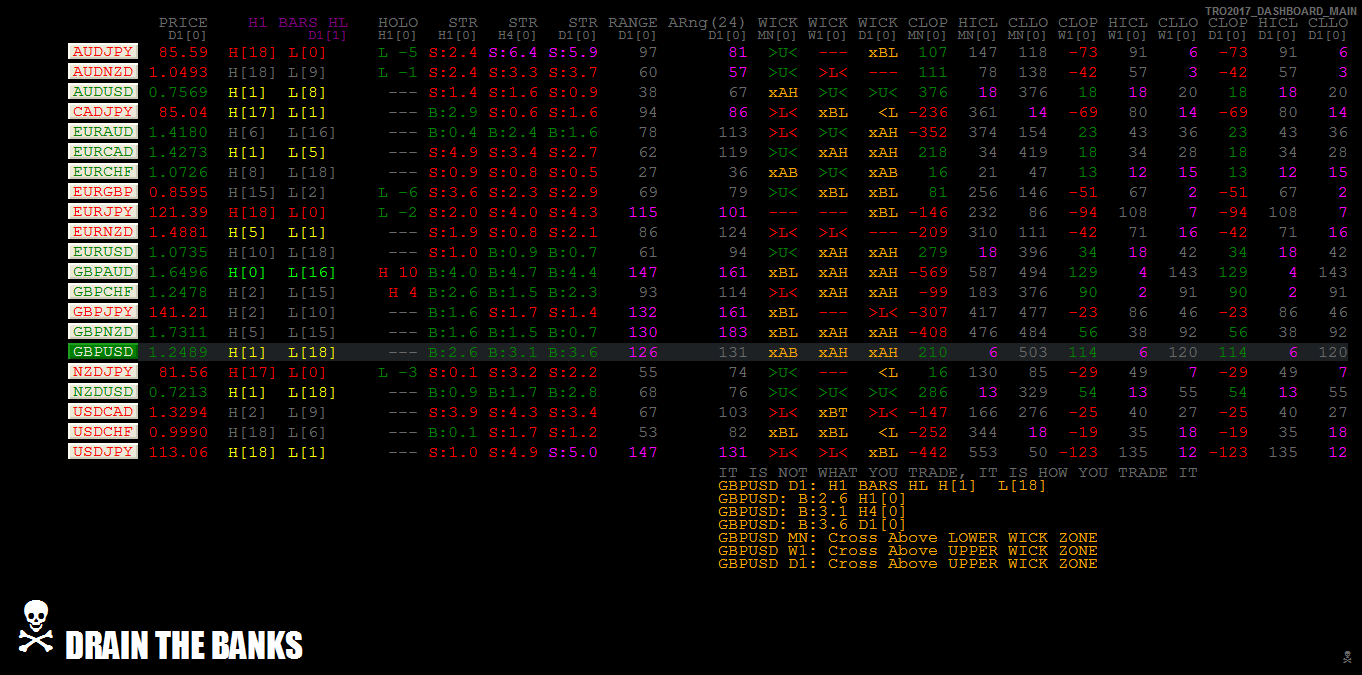Select the GBPJPY pair button
The width and height of the screenshot is (1362, 675).
pyautogui.click(x=102, y=311)
